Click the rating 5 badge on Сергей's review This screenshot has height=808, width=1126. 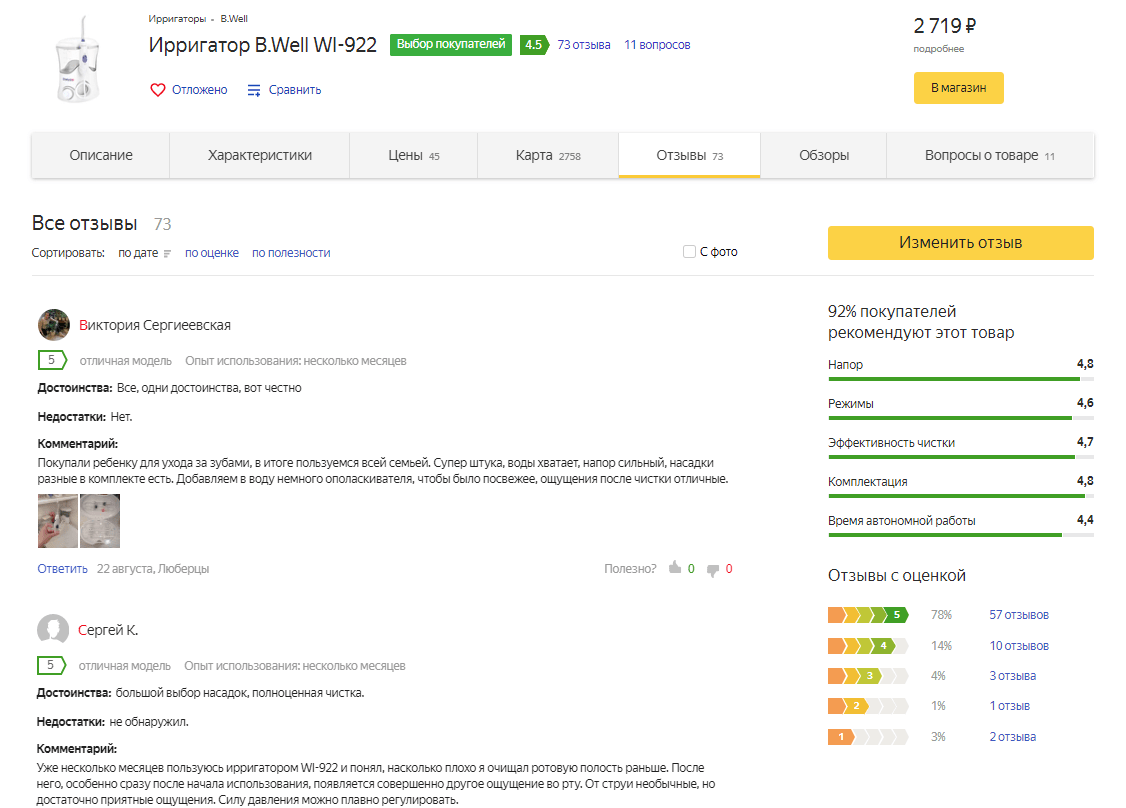tap(51, 665)
